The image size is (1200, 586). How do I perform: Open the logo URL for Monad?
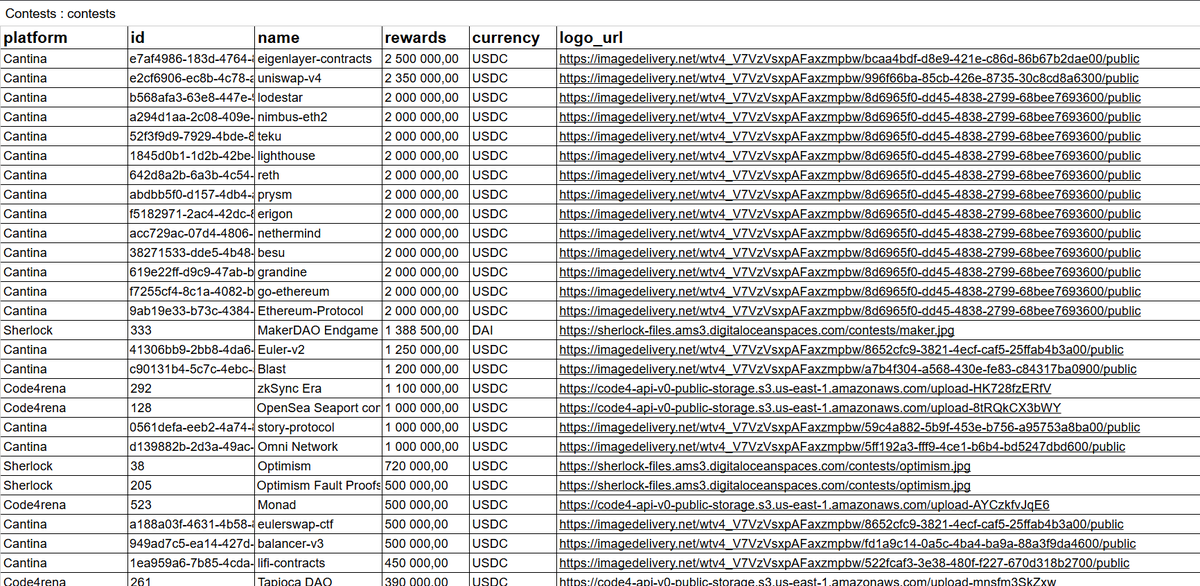coord(803,505)
